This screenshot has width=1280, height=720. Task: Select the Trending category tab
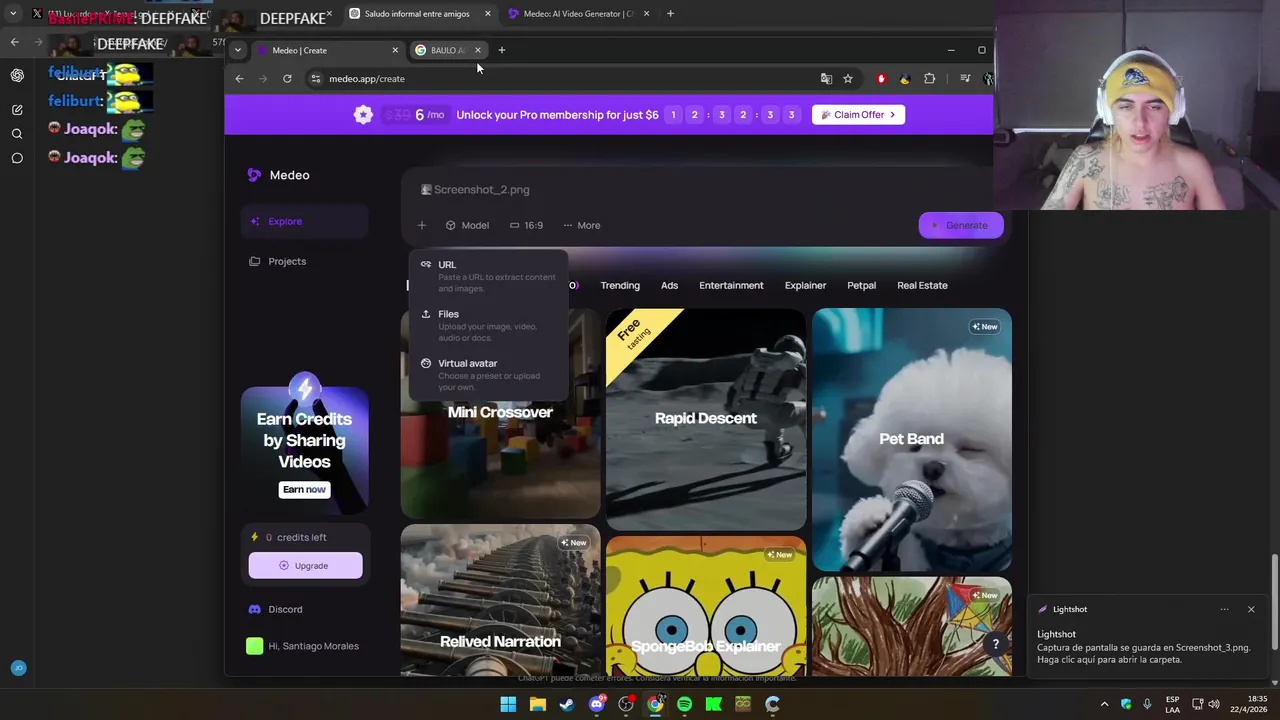(620, 285)
